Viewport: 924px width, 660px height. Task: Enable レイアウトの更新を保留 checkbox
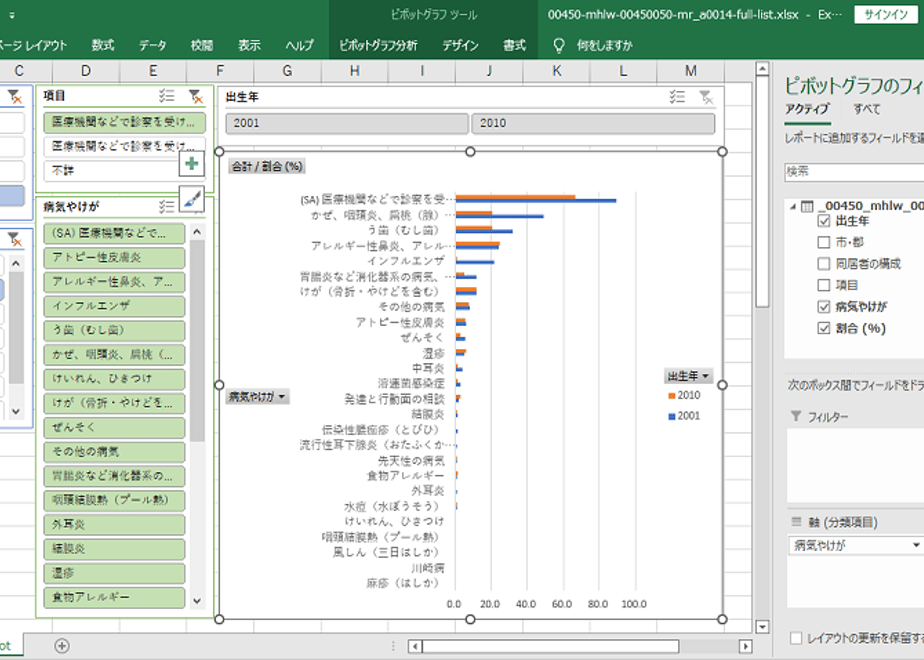pos(796,638)
